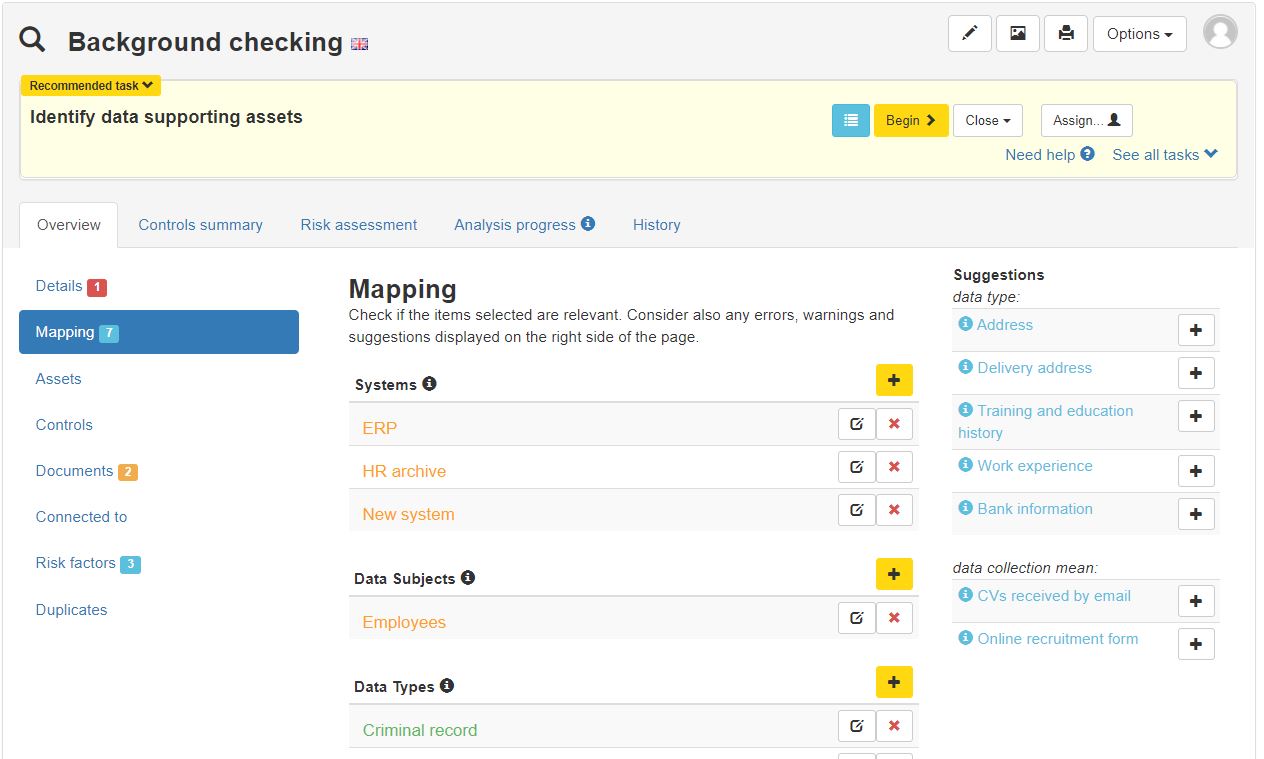Add a new system with yellow plus

coord(894,381)
